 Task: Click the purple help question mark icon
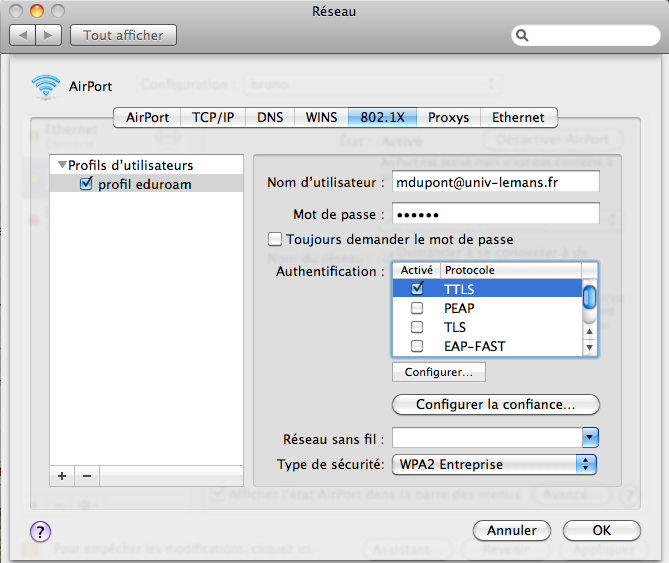41,531
